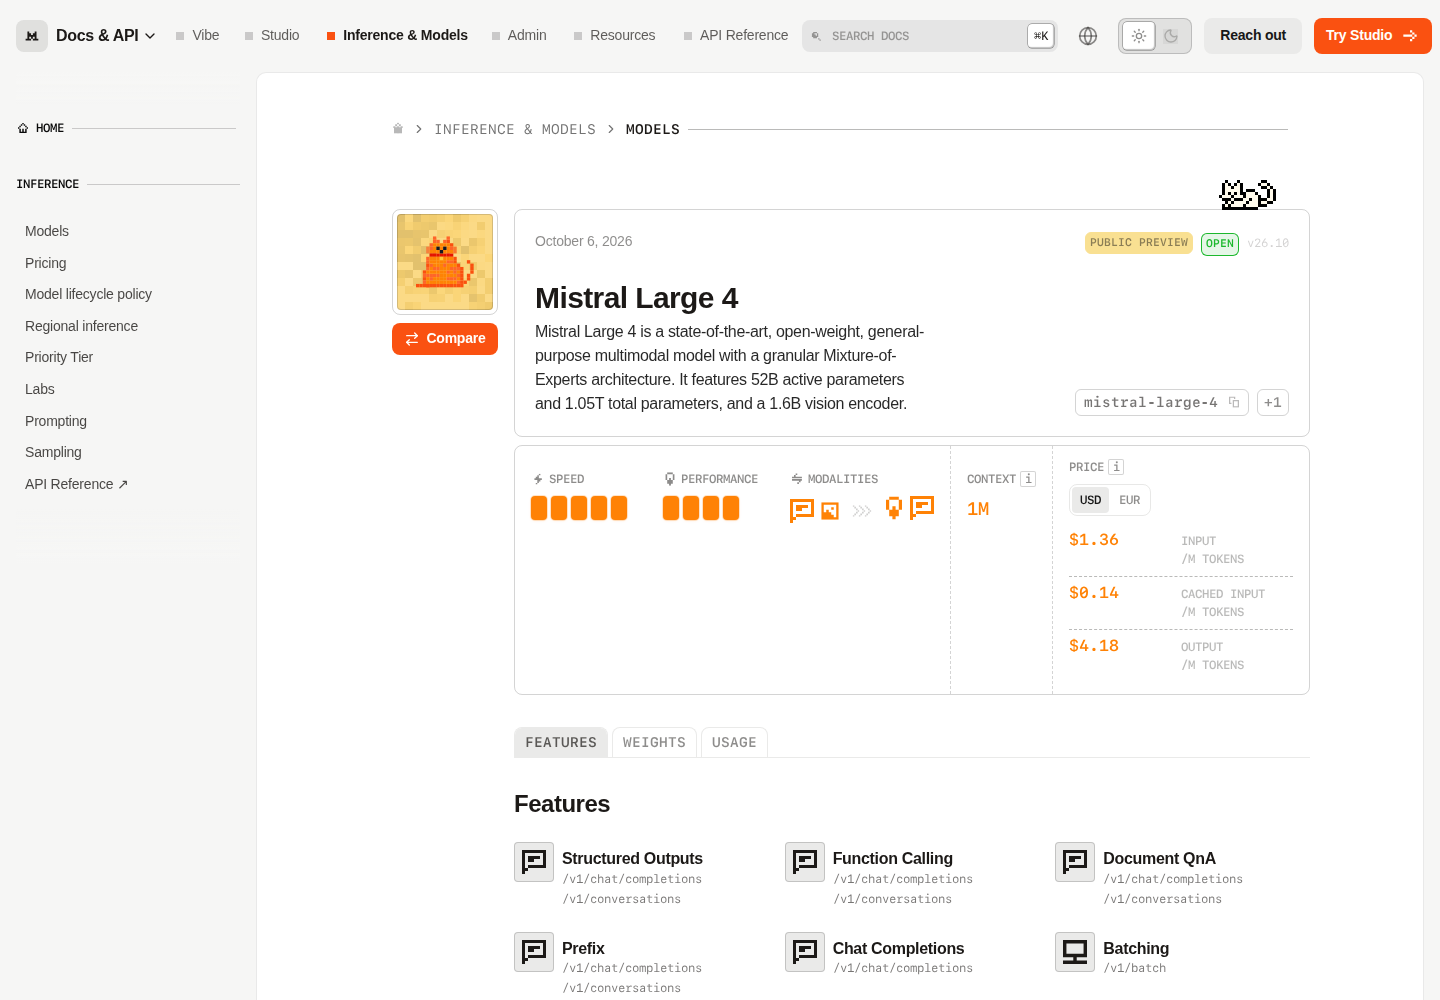This screenshot has width=1440, height=1000.
Task: Open Batching feature title
Action: tap(1136, 949)
